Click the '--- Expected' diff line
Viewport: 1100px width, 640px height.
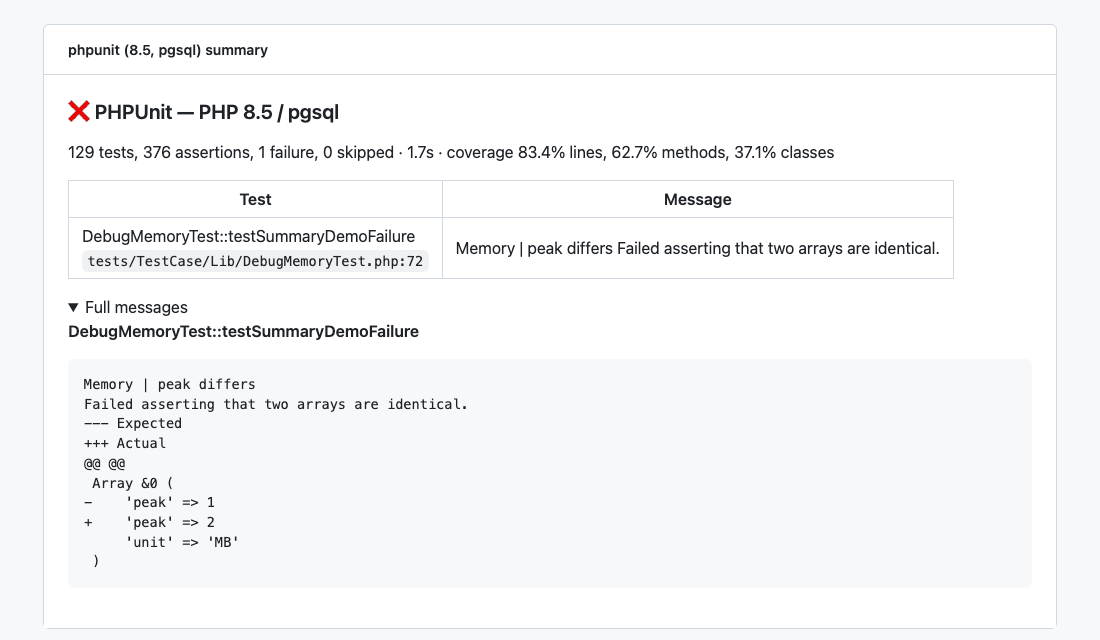133,423
